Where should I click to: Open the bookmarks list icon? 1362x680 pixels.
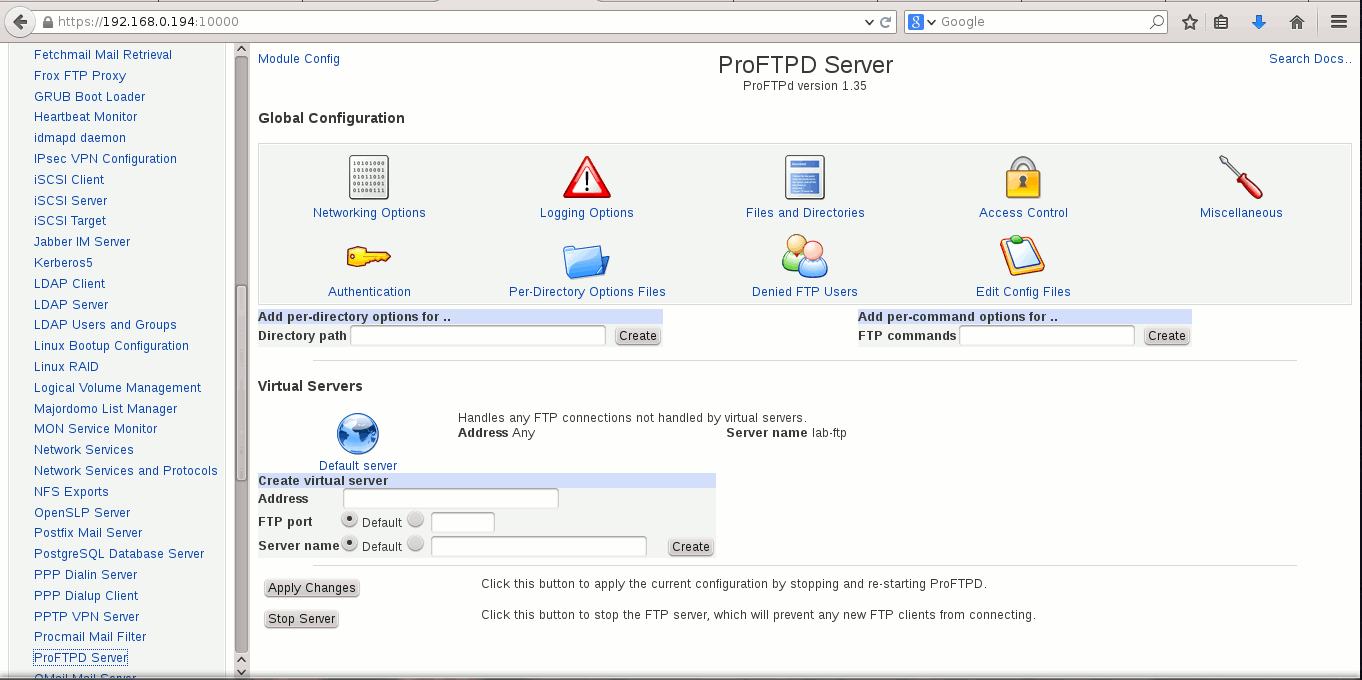tap(1221, 21)
